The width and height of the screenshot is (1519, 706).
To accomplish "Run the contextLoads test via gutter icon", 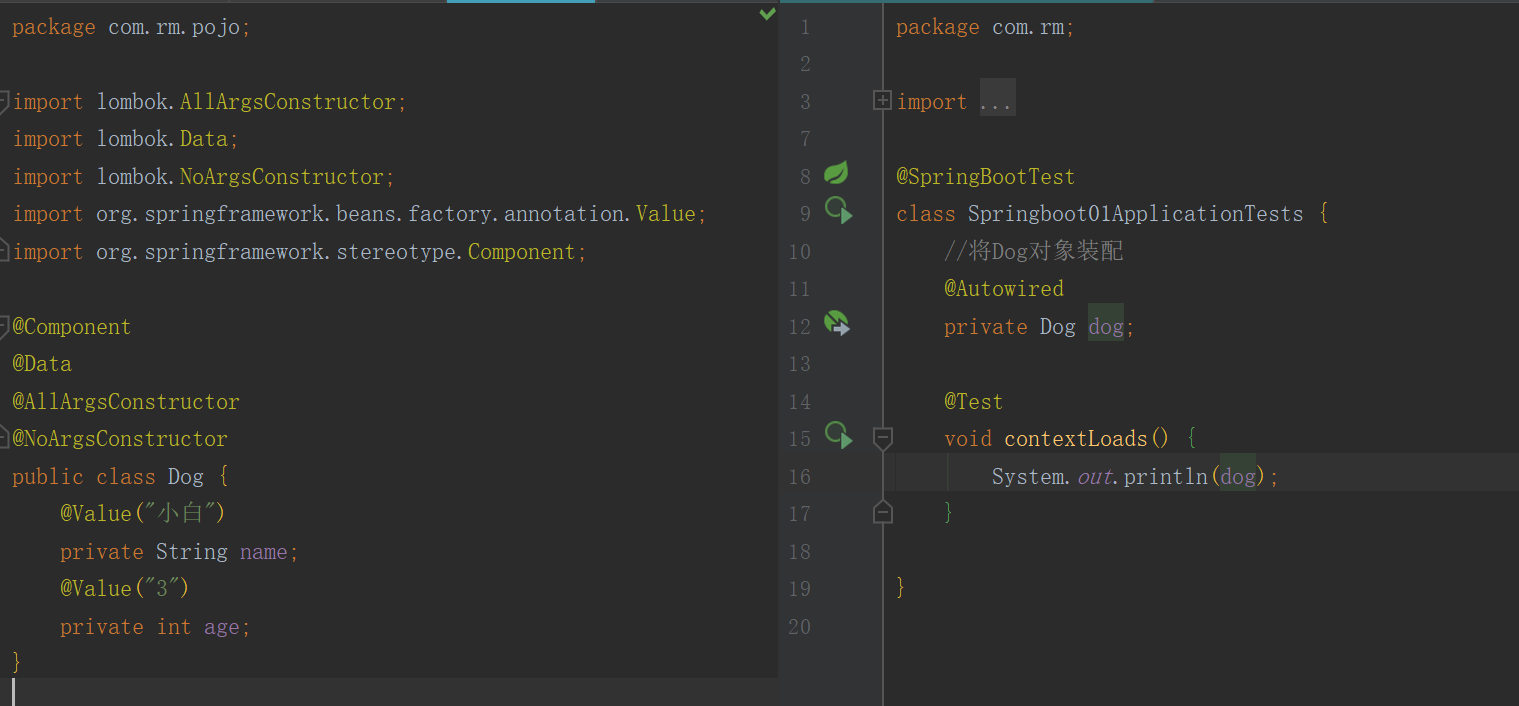I will [x=838, y=435].
